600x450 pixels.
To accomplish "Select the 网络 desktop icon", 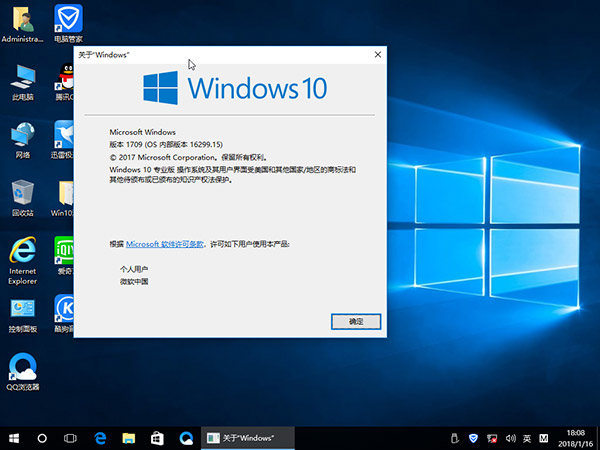I will 22,140.
